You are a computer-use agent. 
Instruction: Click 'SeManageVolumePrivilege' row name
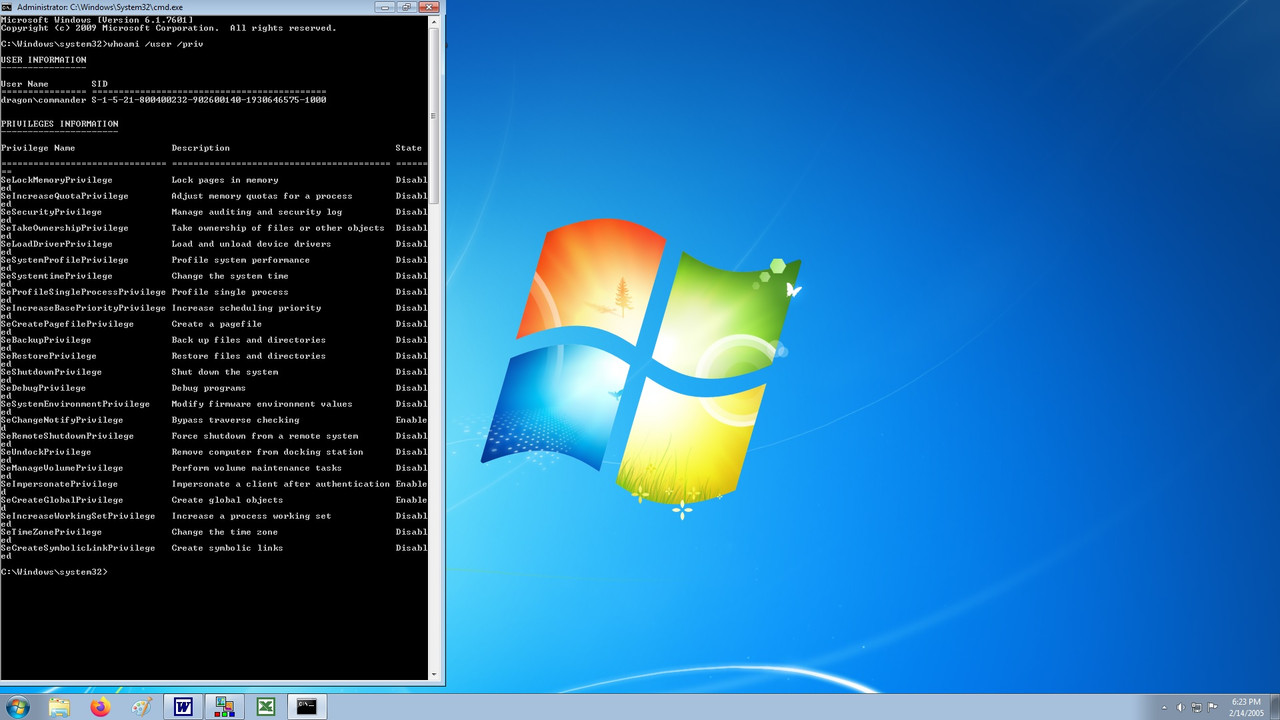(x=62, y=468)
